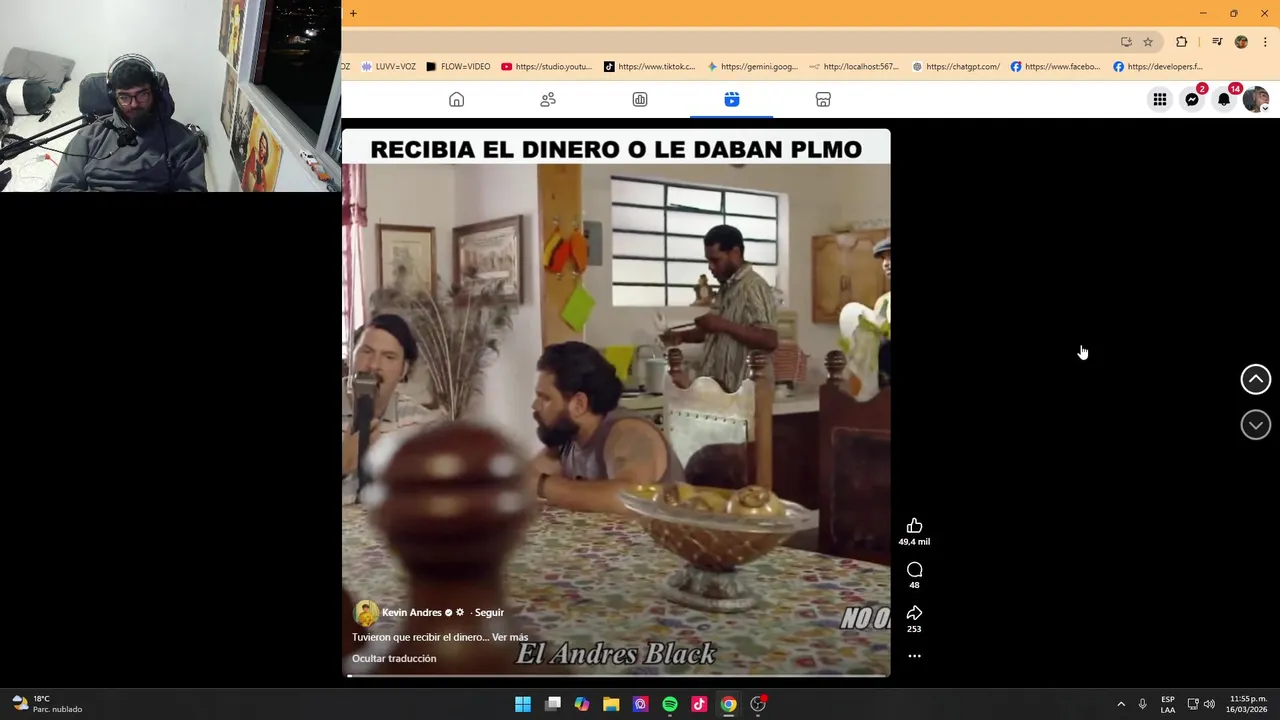This screenshot has height=720, width=1280.
Task: Open the notifications bell
Action: tap(1224, 99)
